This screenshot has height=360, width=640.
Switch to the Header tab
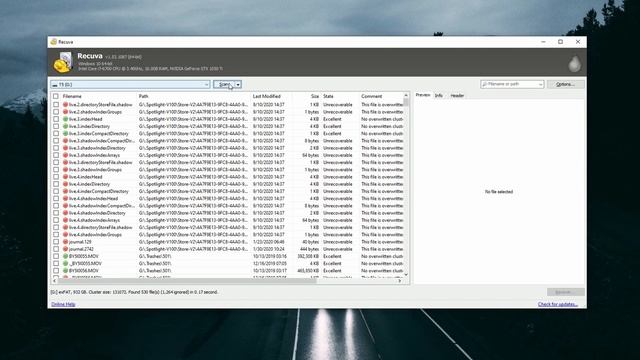(x=457, y=96)
